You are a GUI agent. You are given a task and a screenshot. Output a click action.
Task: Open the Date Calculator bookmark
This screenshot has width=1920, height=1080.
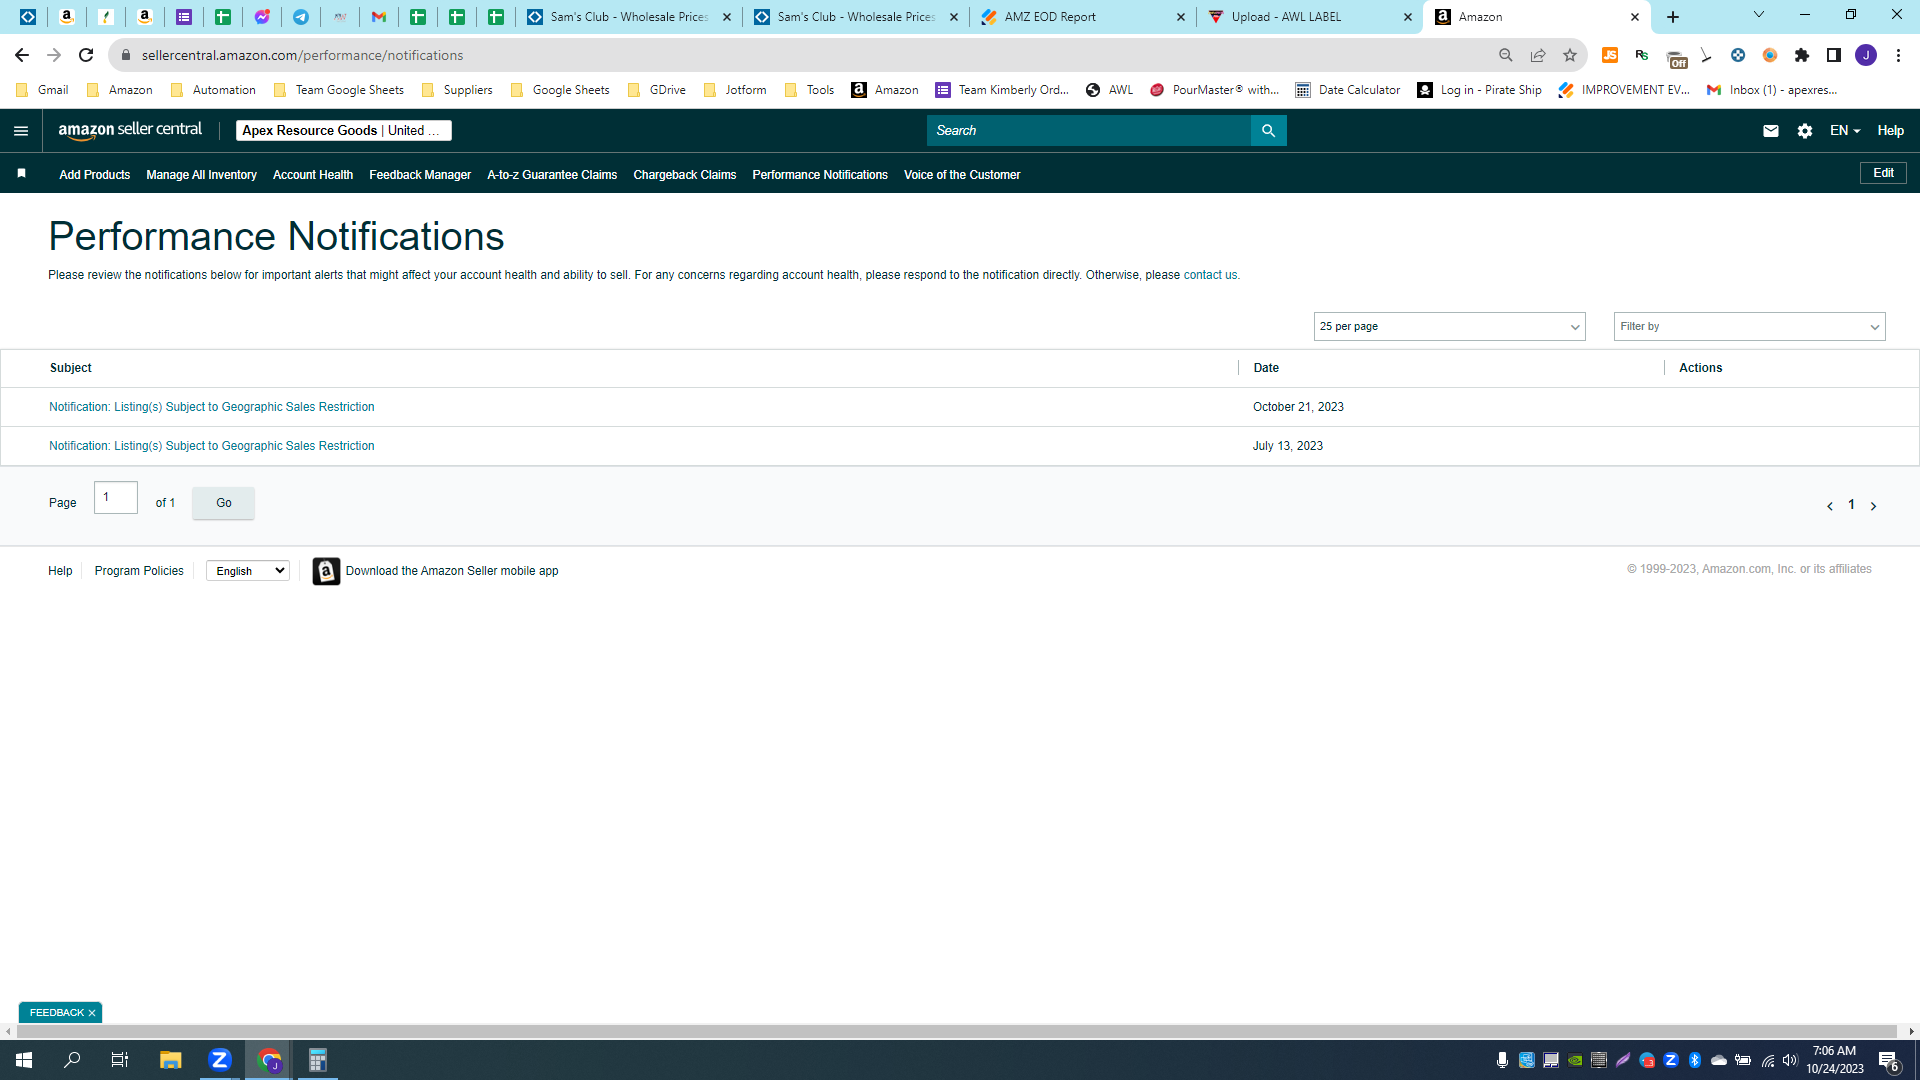(1348, 90)
